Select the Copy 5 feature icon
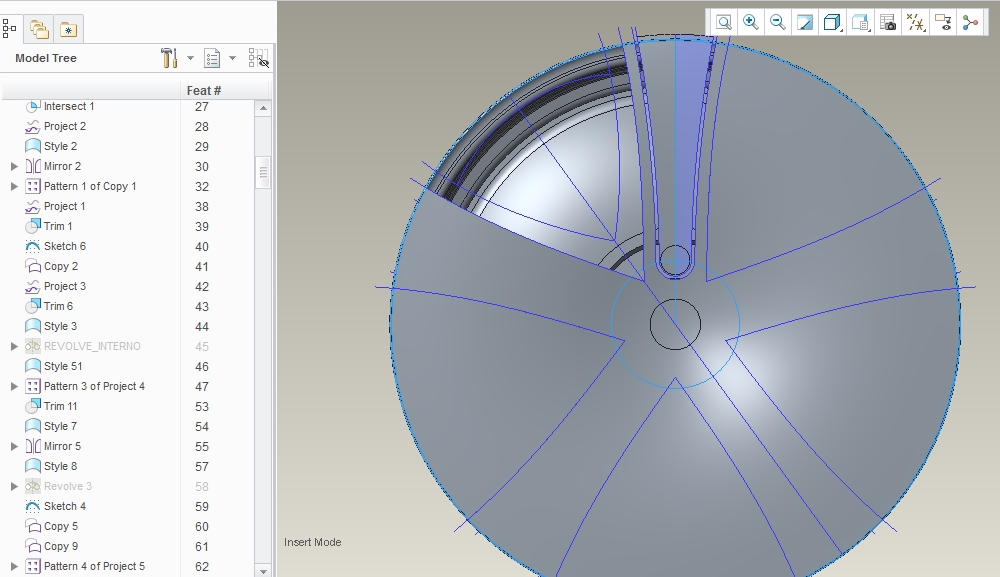The height and width of the screenshot is (577, 1000). (33, 526)
